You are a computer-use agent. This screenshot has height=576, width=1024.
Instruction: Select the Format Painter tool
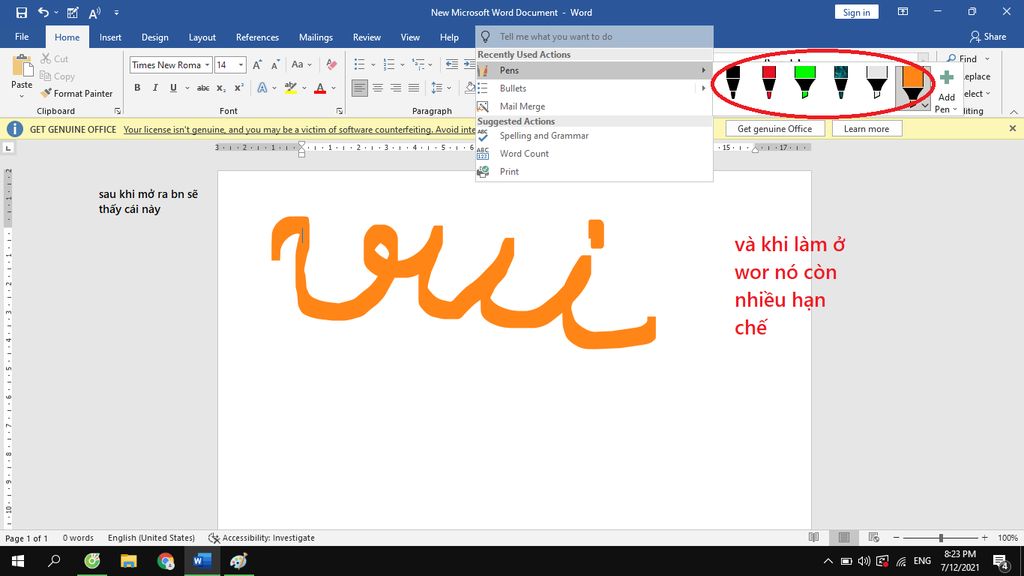[x=76, y=93]
